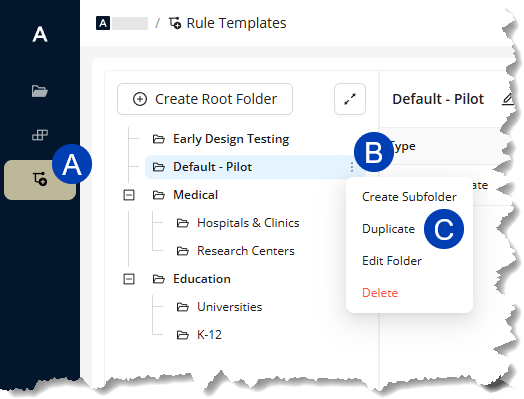Click the Default - Pilot folder icon

click(x=159, y=167)
